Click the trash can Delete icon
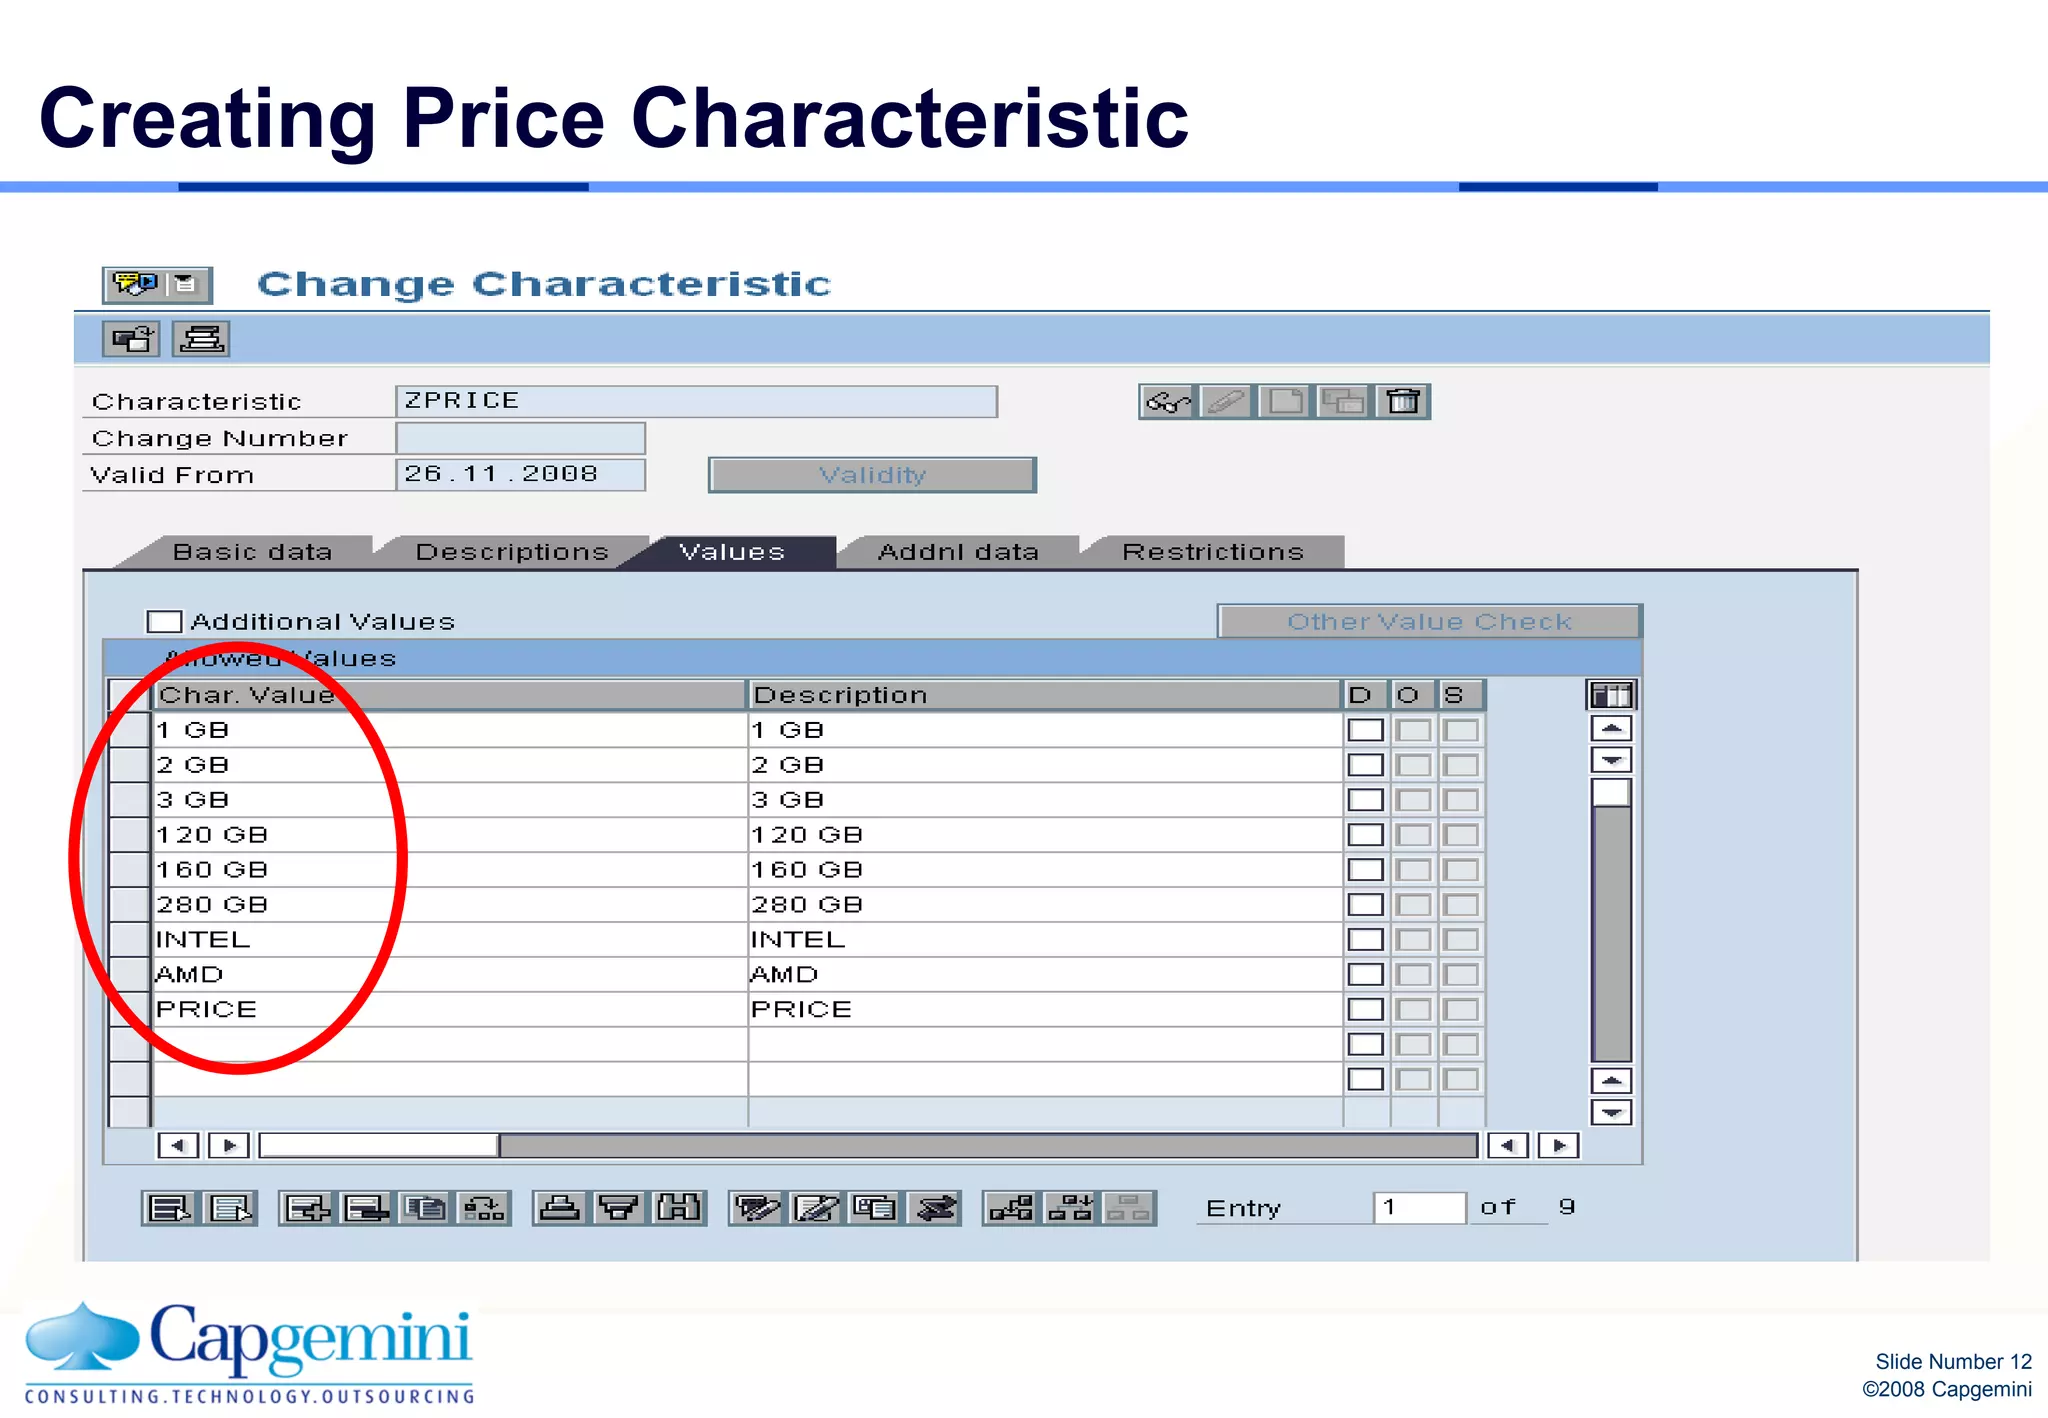The image size is (2048, 1418). (1402, 402)
